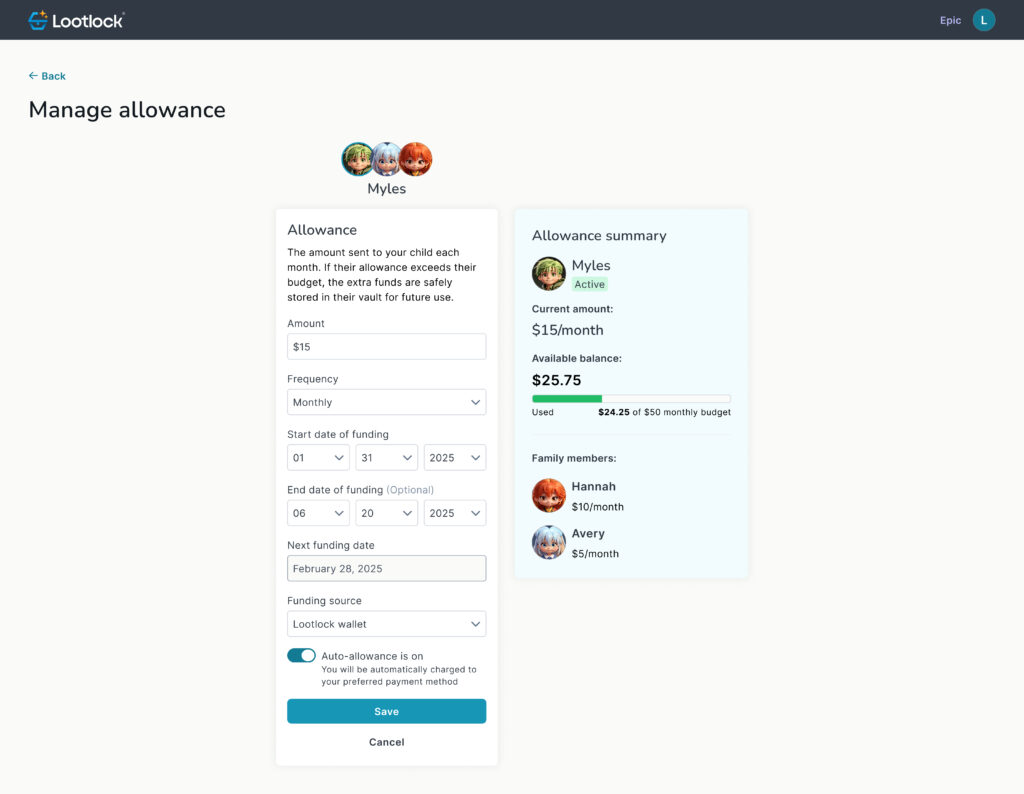
Task: Select the green-haired avatar above Myles
Action: coord(357,159)
